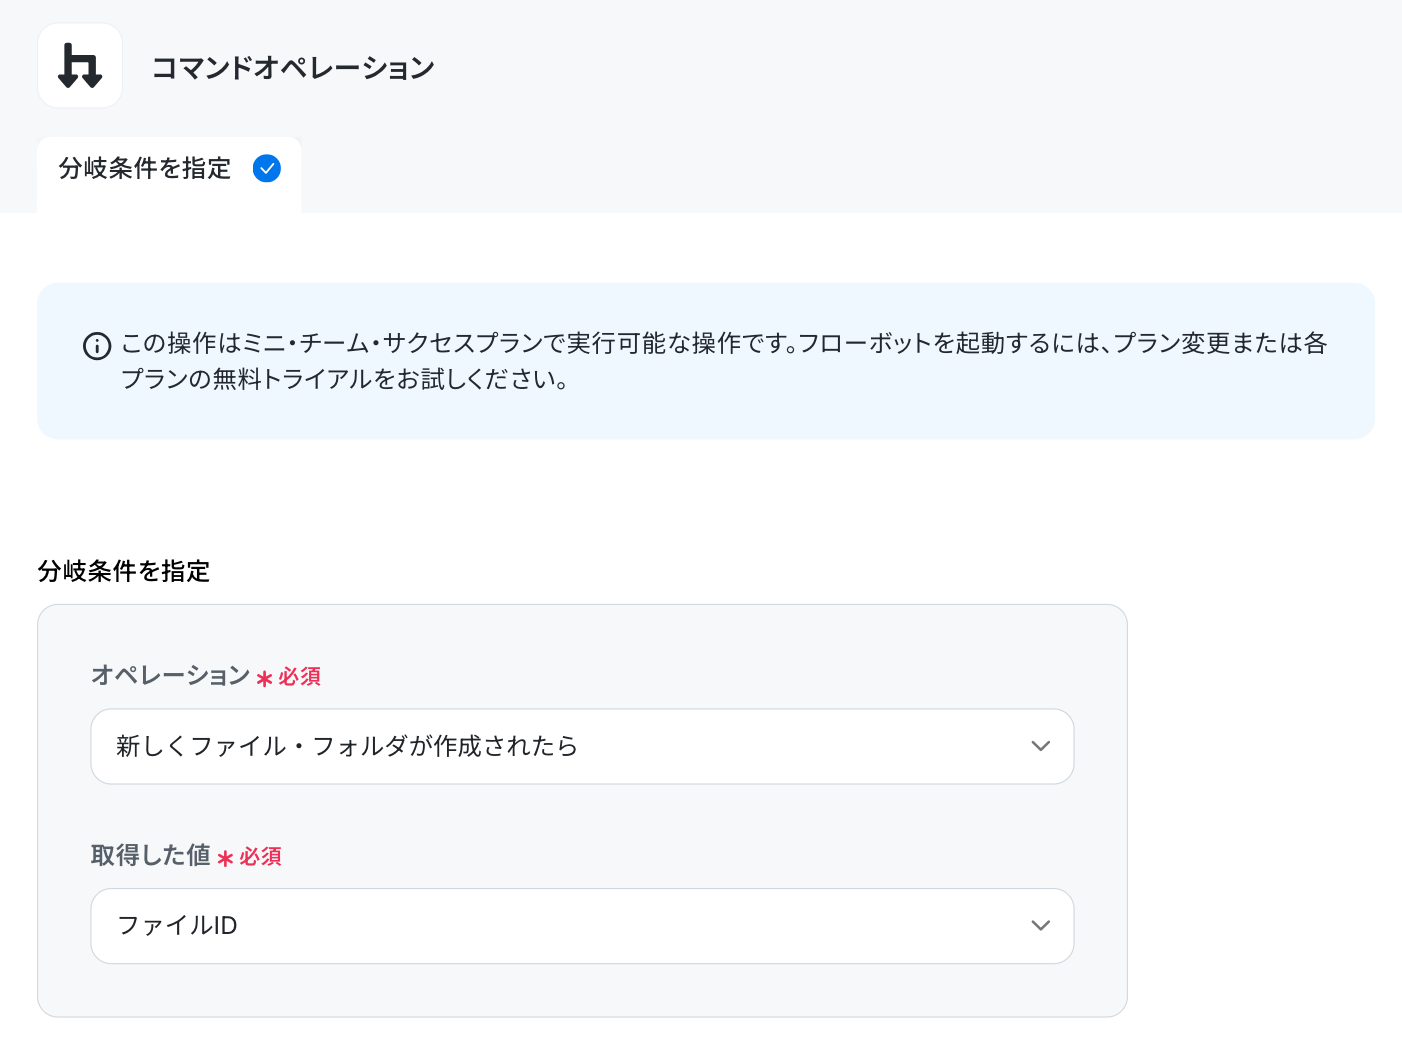Click the 分岐条件を指定 section heading
Screen dimensions: 1402x1044
[x=124, y=571]
